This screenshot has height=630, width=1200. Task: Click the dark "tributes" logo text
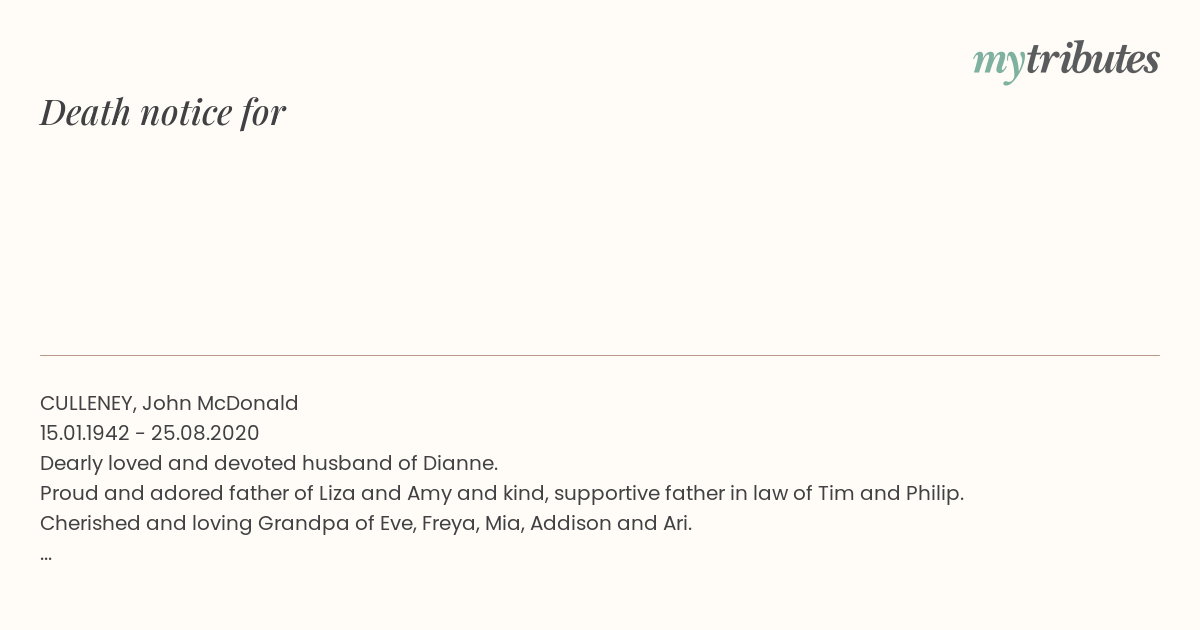[1092, 60]
